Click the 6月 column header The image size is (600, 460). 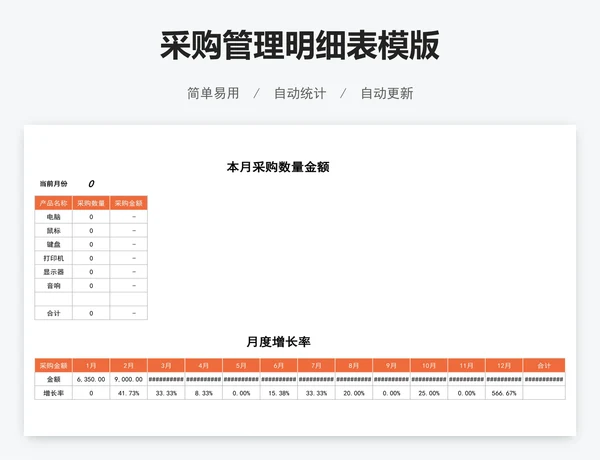[x=279, y=365]
